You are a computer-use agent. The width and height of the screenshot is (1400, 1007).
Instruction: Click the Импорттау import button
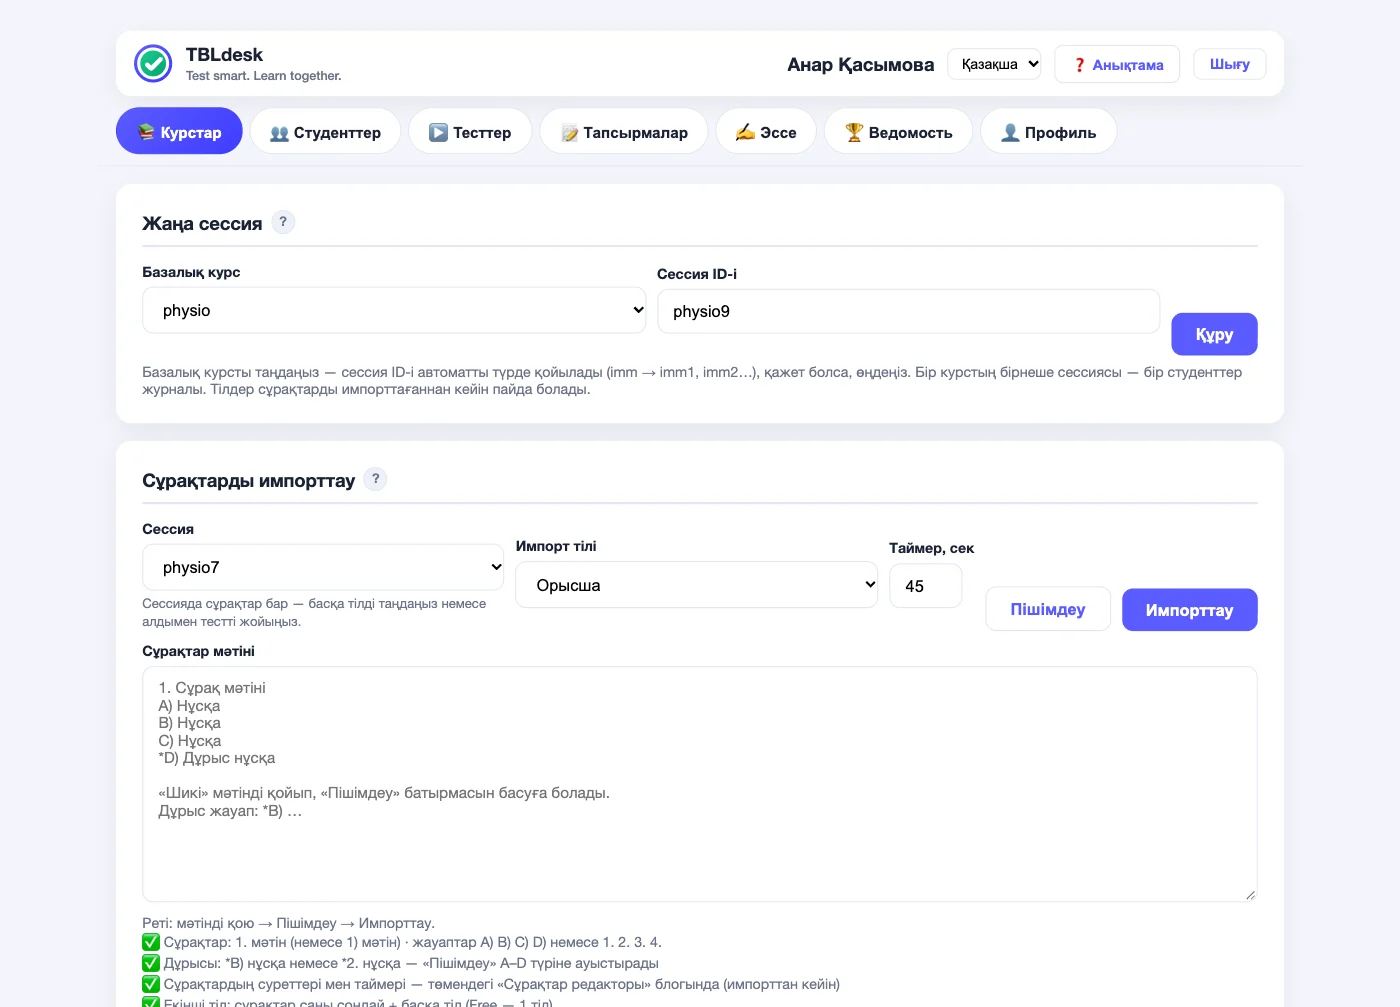pos(1190,610)
